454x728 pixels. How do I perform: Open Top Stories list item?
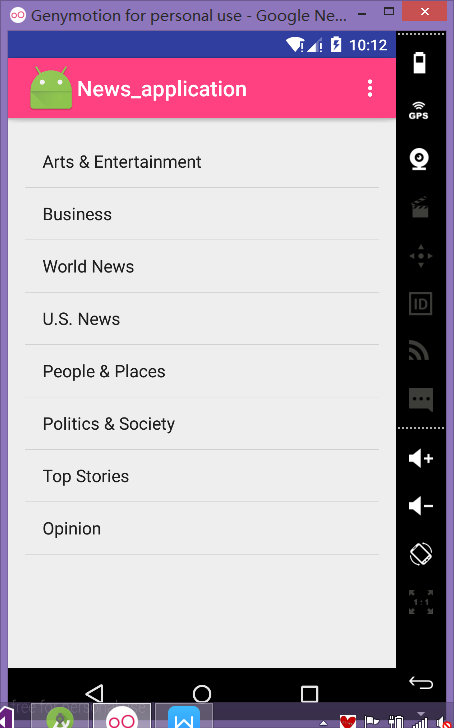(202, 476)
